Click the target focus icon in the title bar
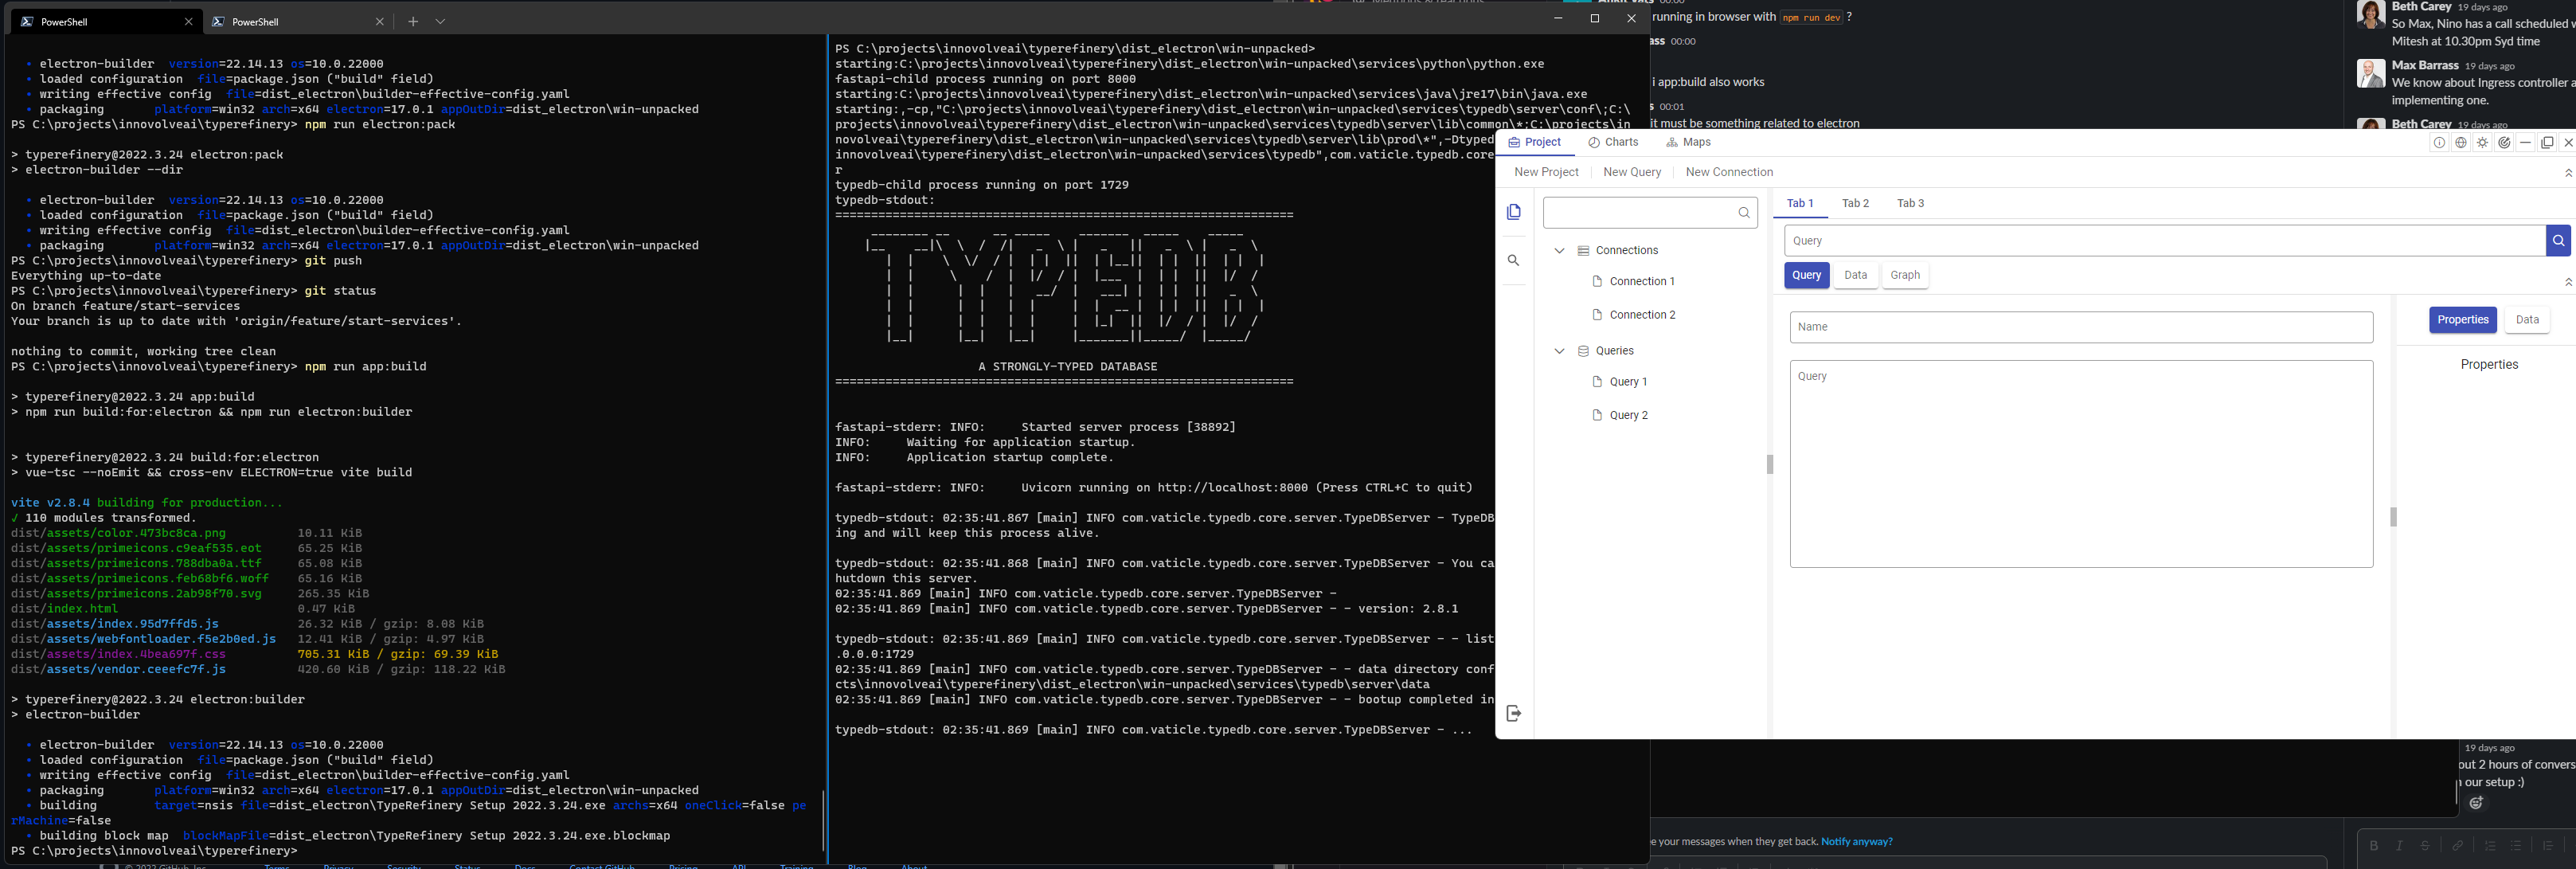 (x=2504, y=143)
